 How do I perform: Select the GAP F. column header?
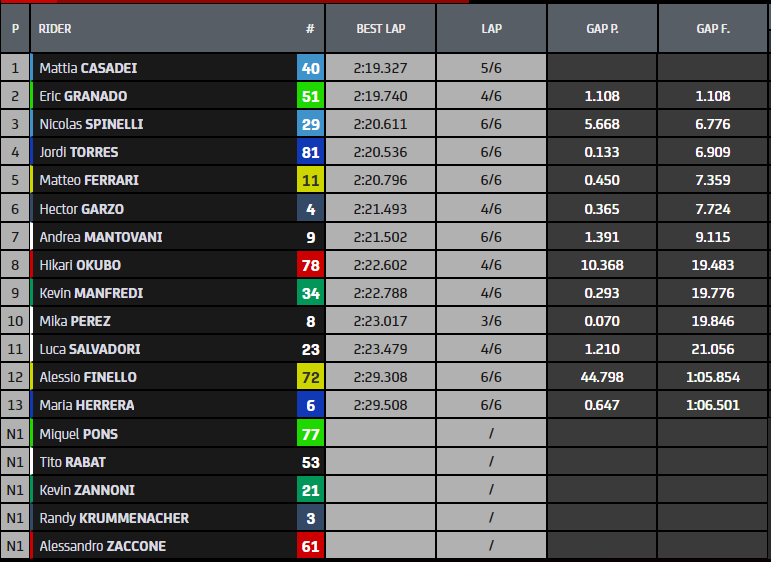[713, 29]
